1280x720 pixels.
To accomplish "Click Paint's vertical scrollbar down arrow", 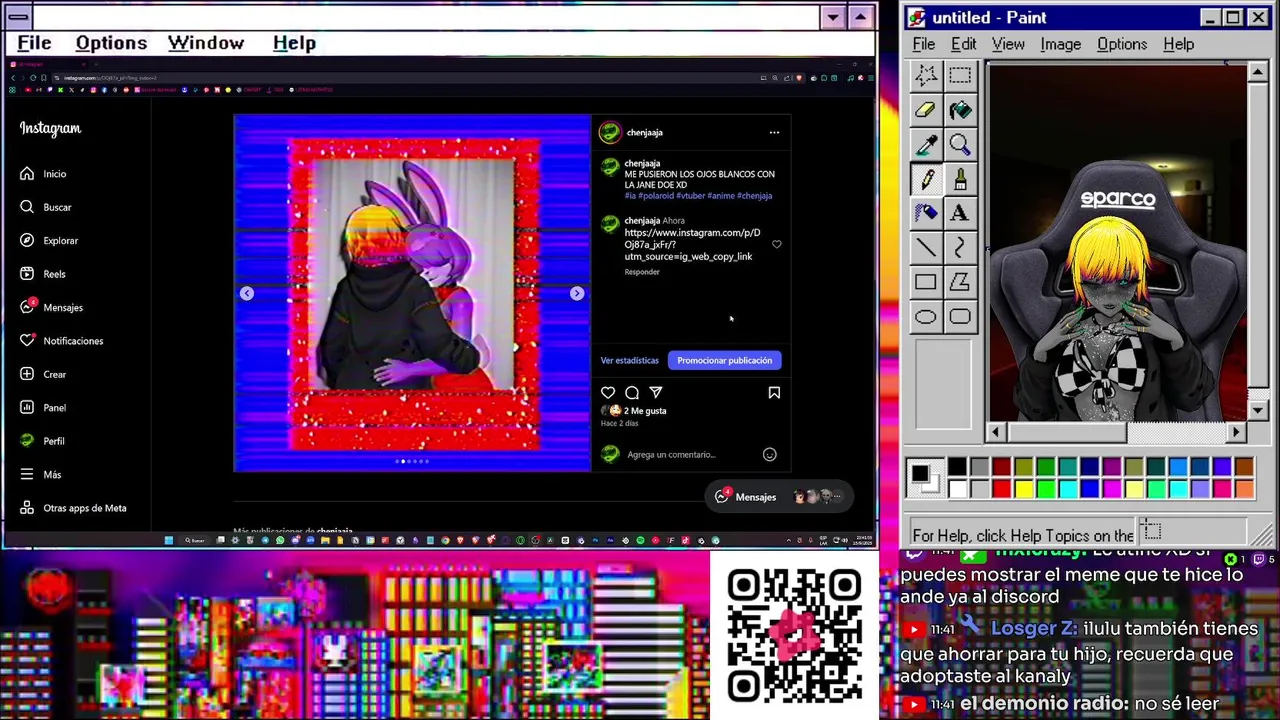I will click(x=1258, y=410).
